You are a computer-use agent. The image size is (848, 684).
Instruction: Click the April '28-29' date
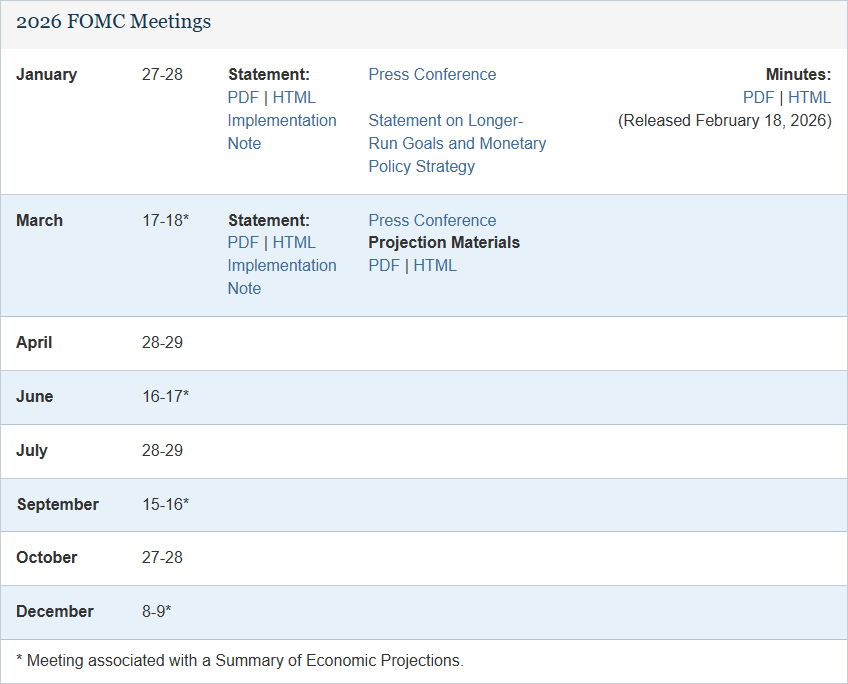[162, 343]
